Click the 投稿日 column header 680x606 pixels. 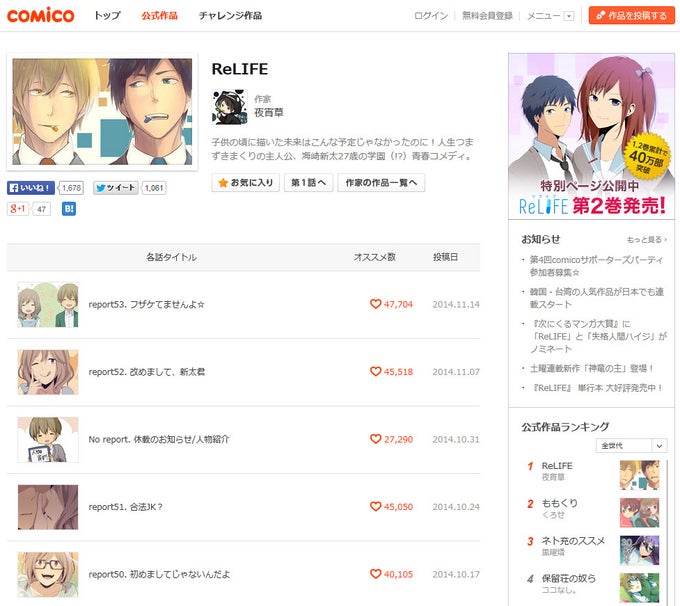[x=445, y=257]
